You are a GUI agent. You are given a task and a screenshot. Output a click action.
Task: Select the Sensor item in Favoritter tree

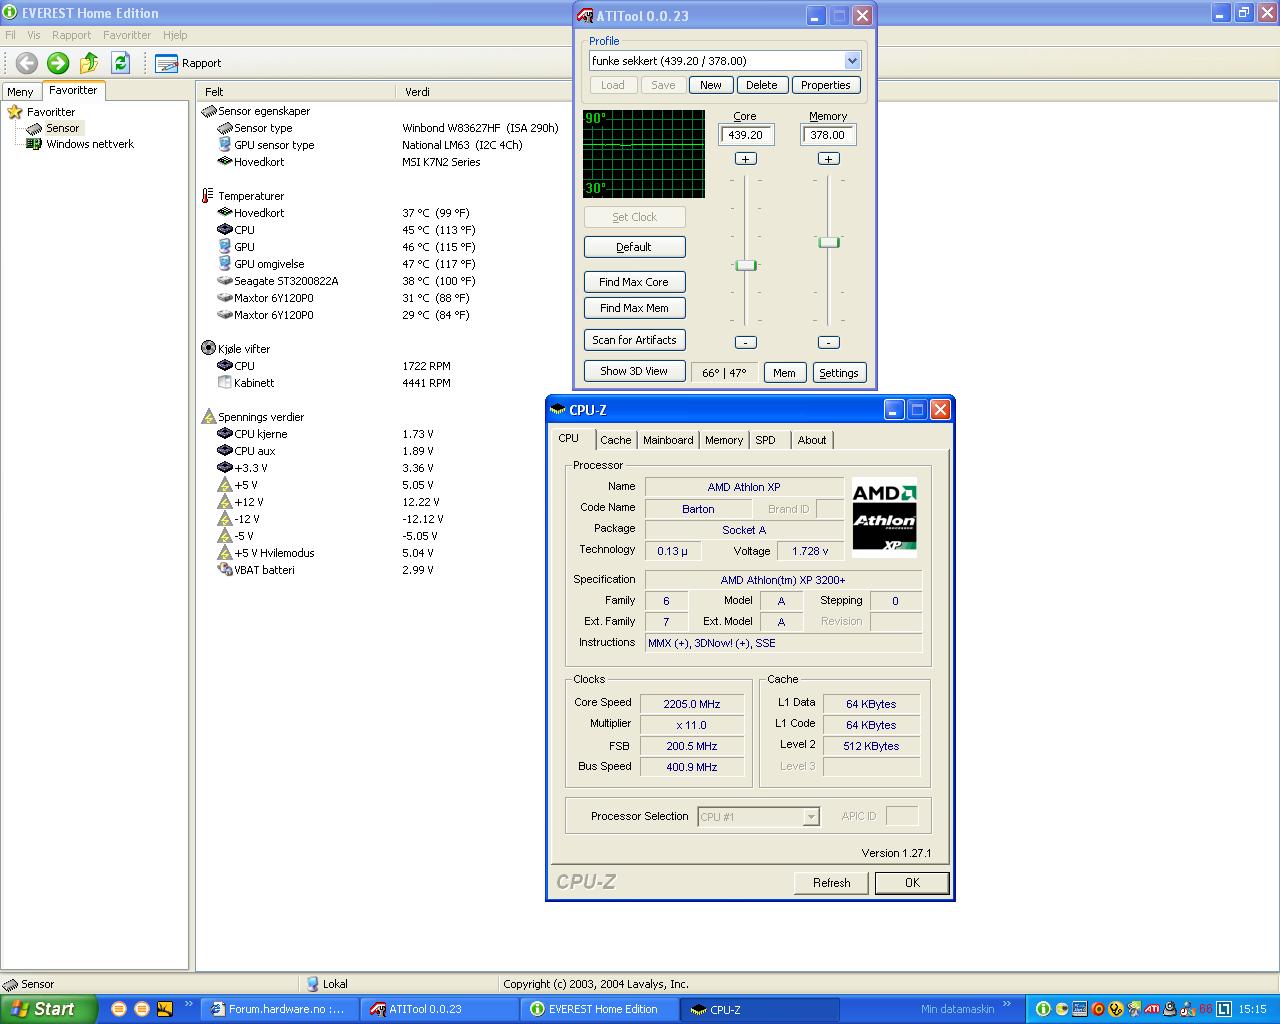62,128
